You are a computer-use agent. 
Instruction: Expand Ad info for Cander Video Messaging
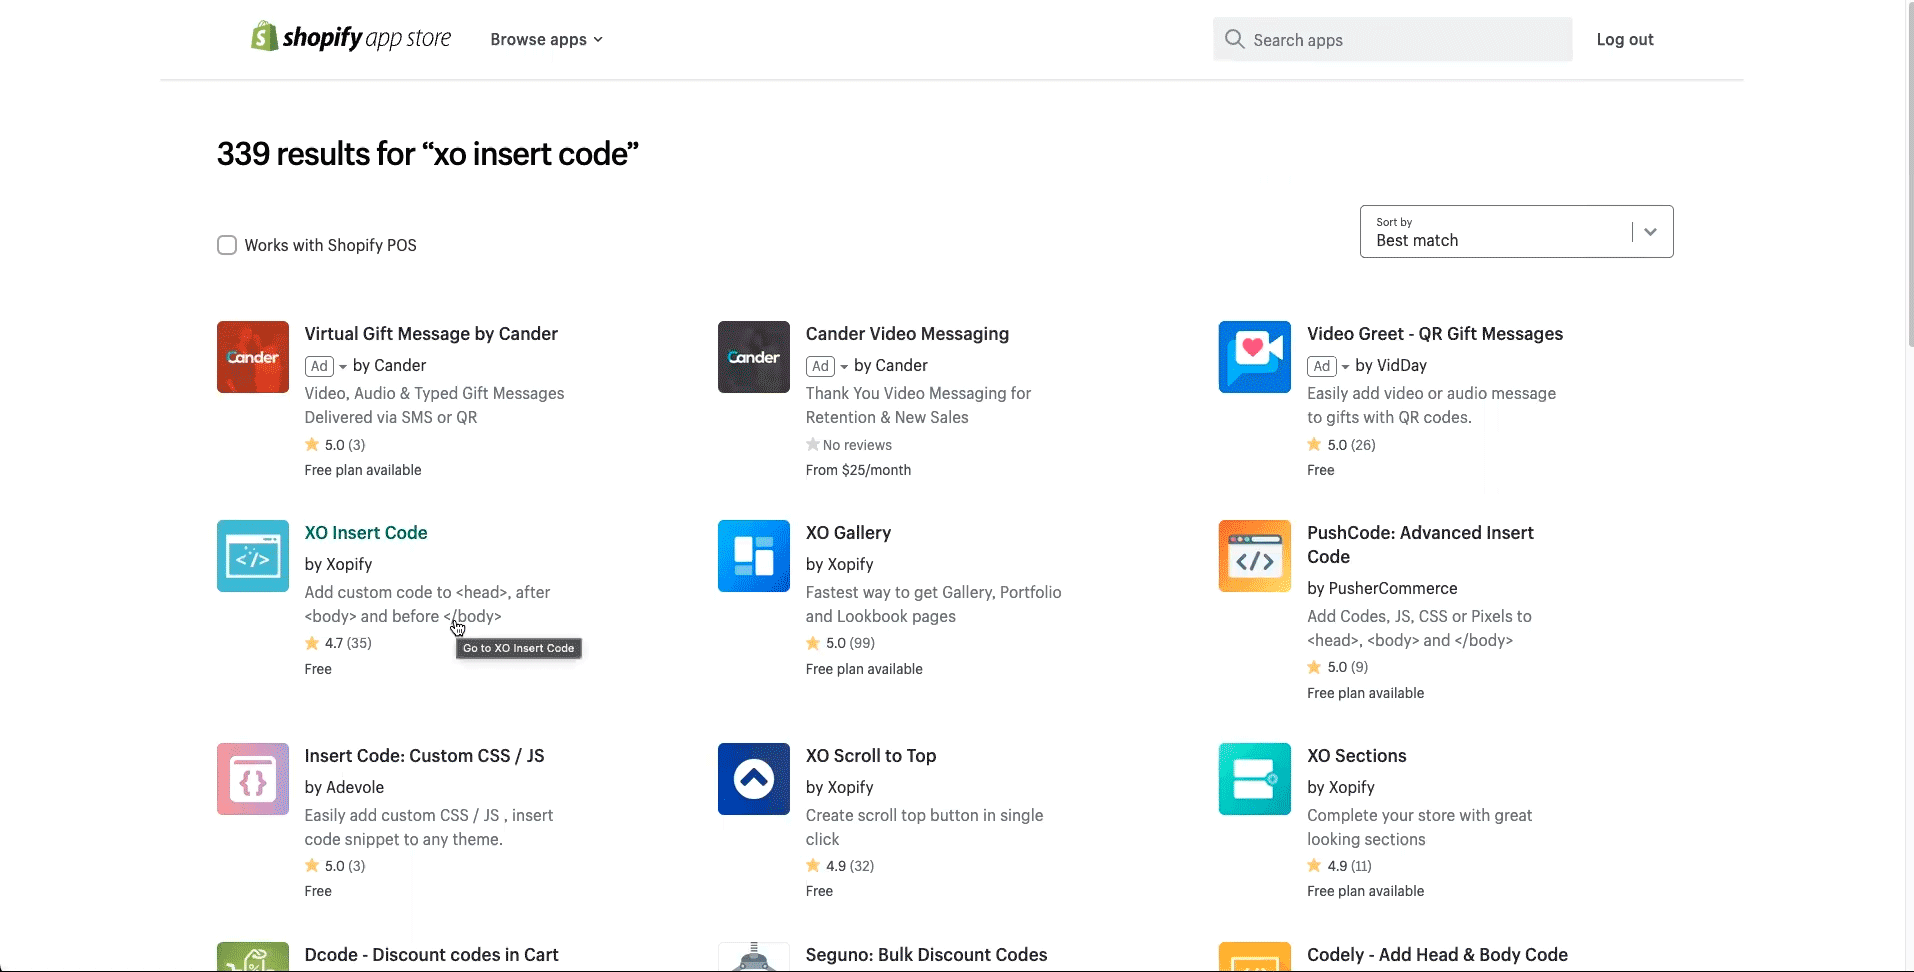coord(827,366)
